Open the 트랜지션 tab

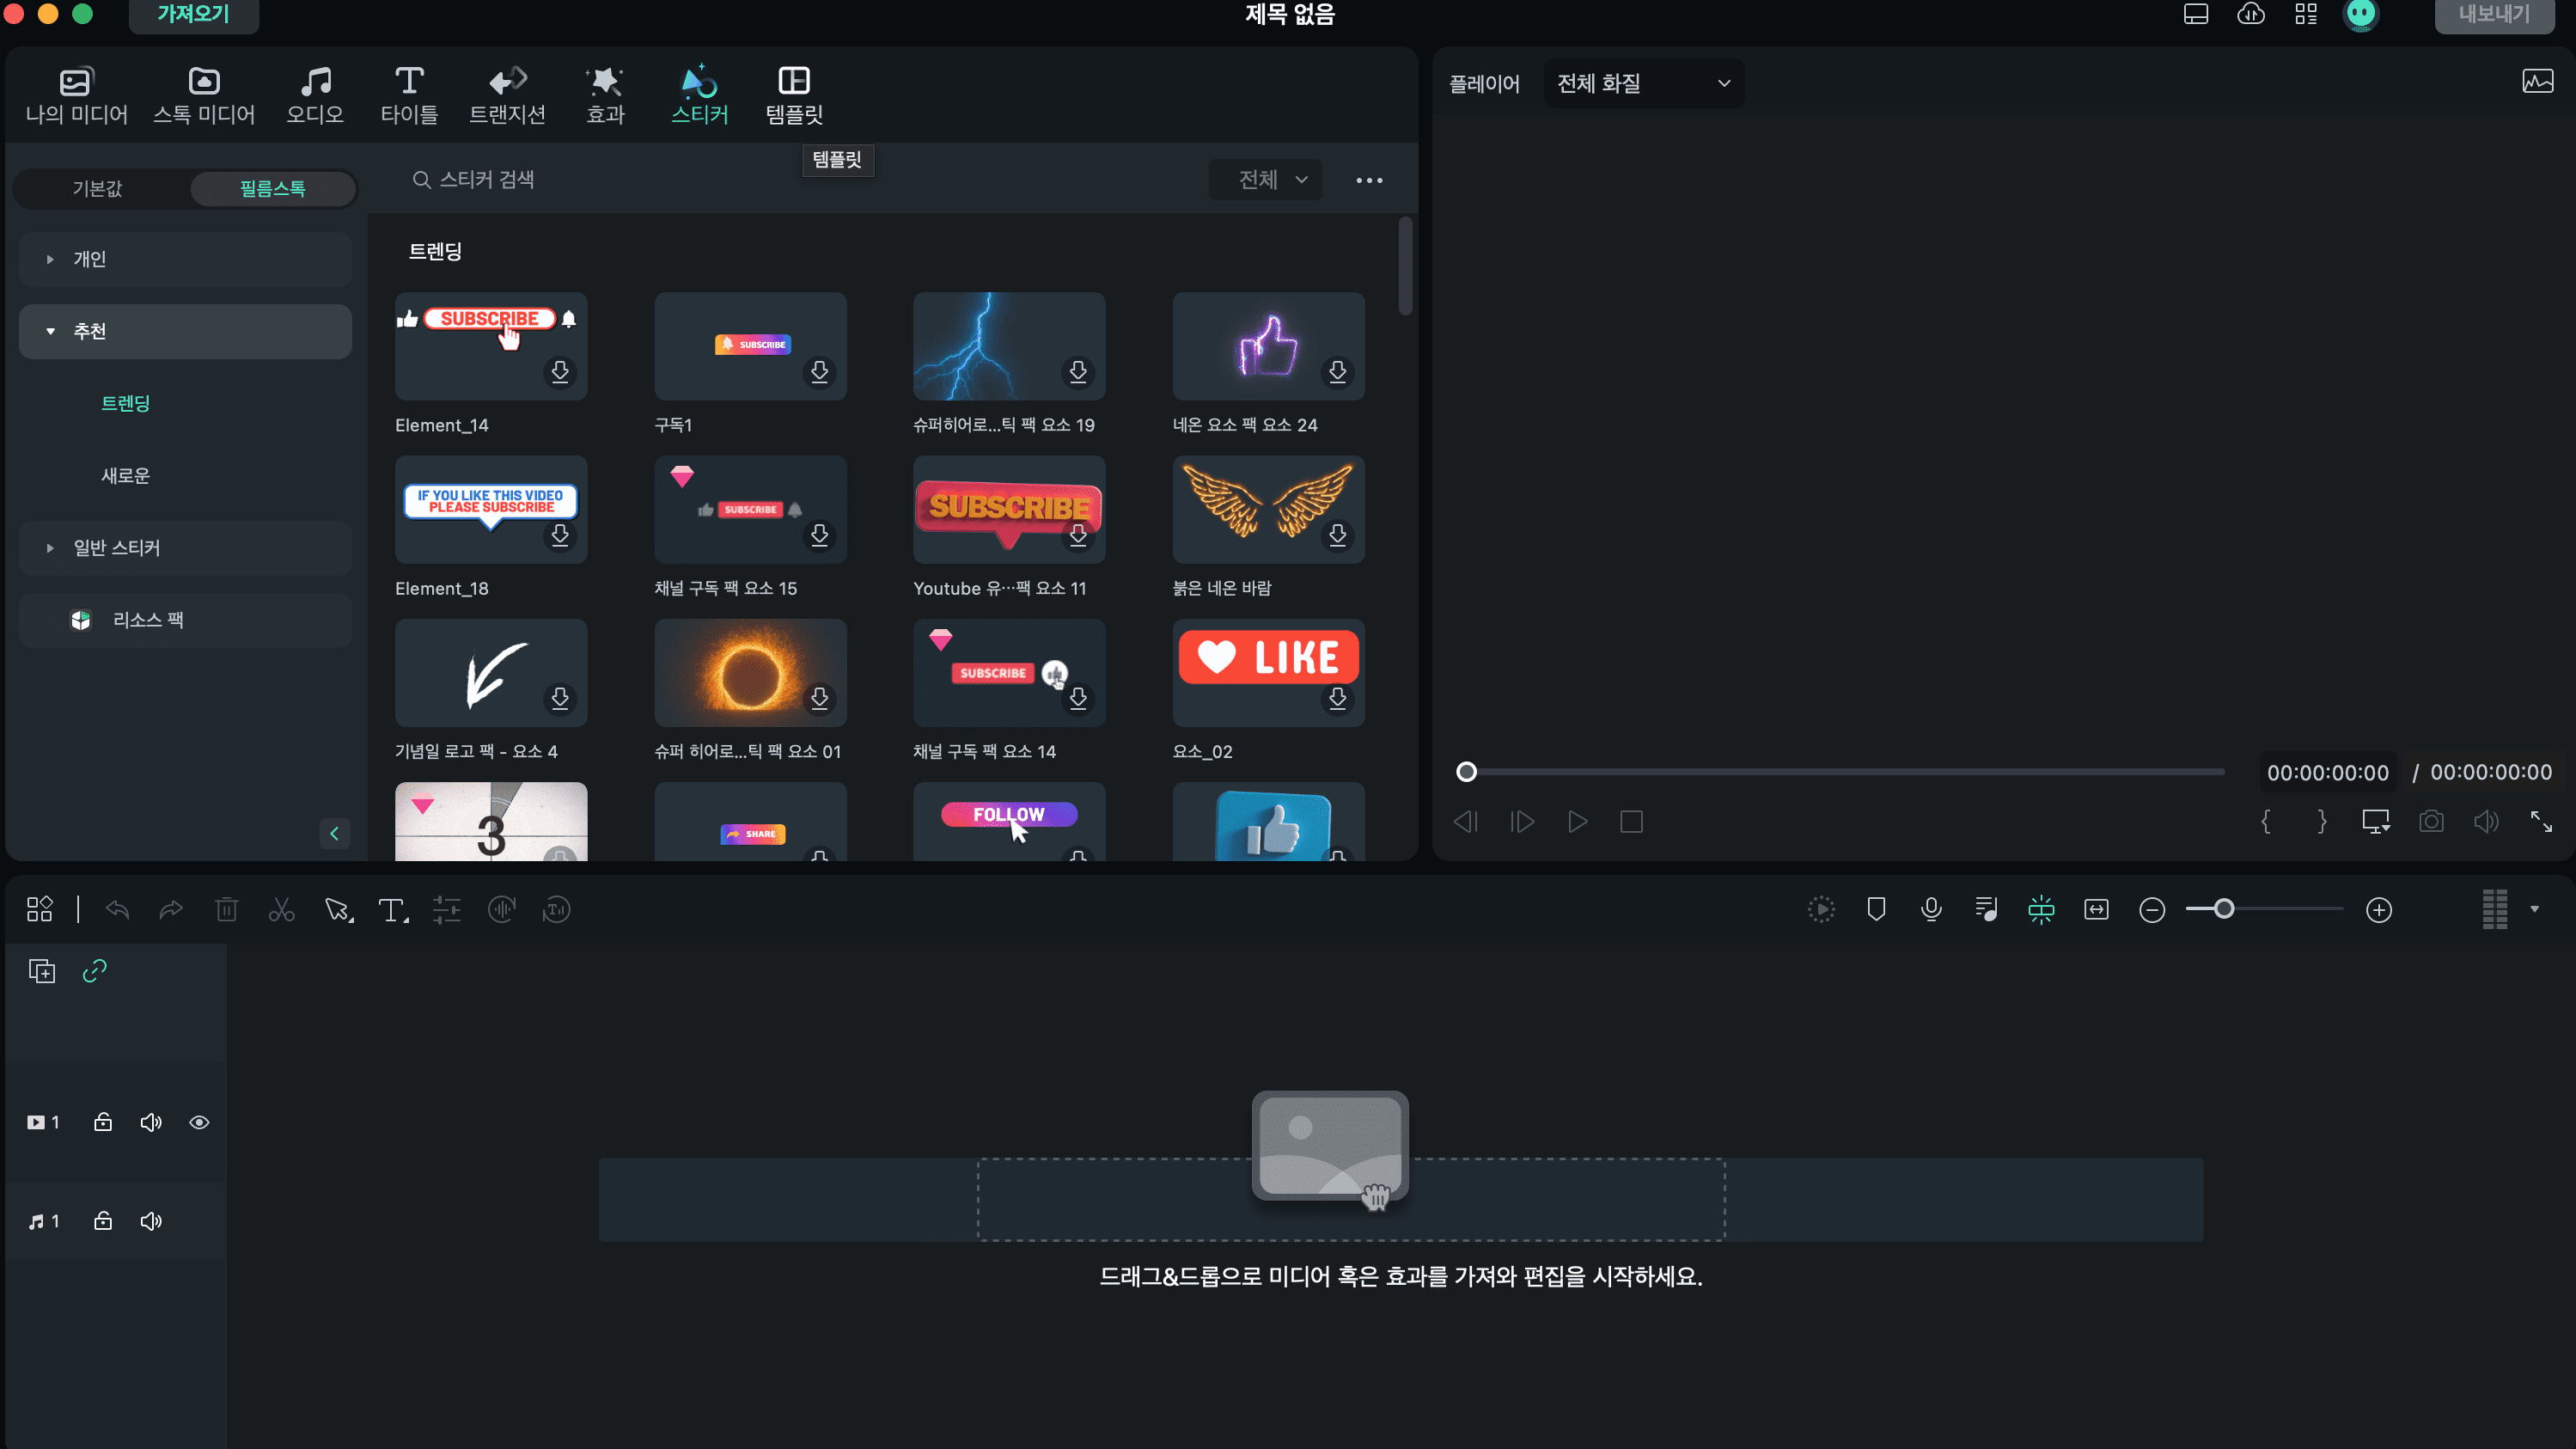pyautogui.click(x=507, y=95)
